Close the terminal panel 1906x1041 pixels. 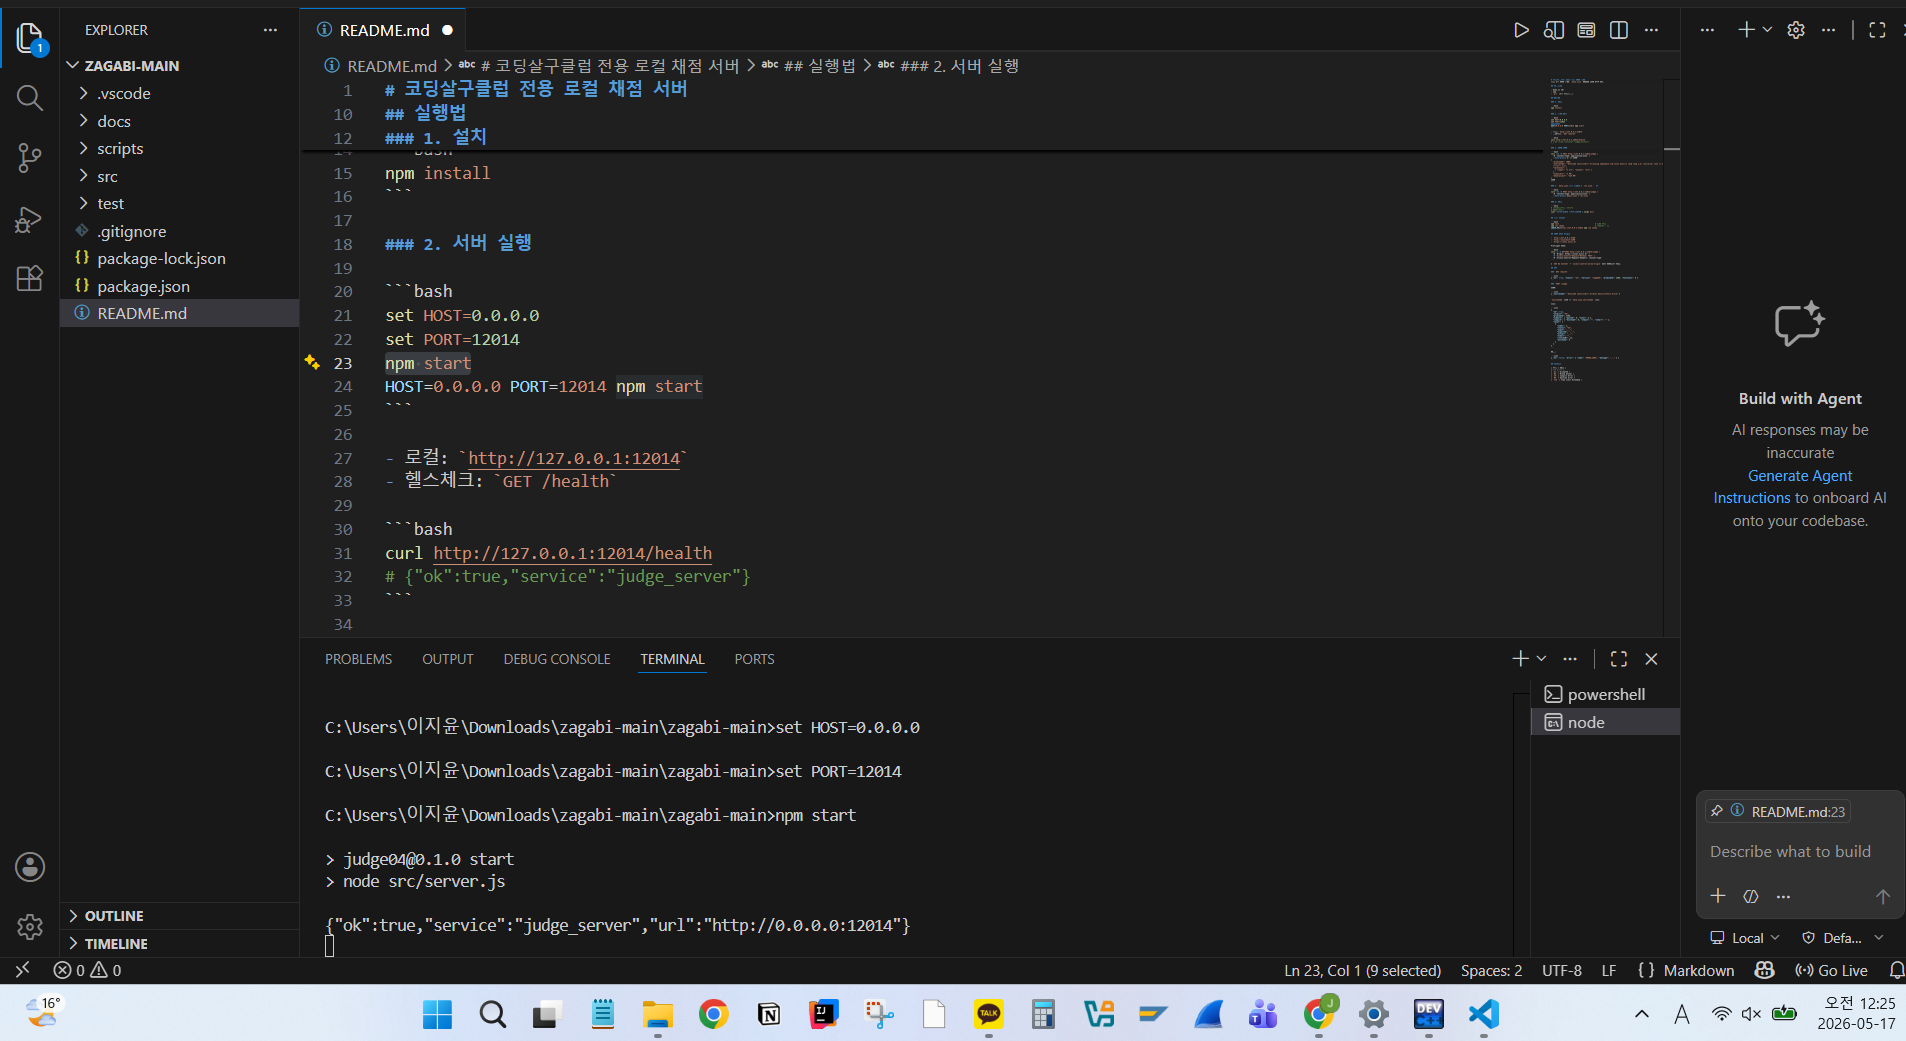tap(1651, 659)
